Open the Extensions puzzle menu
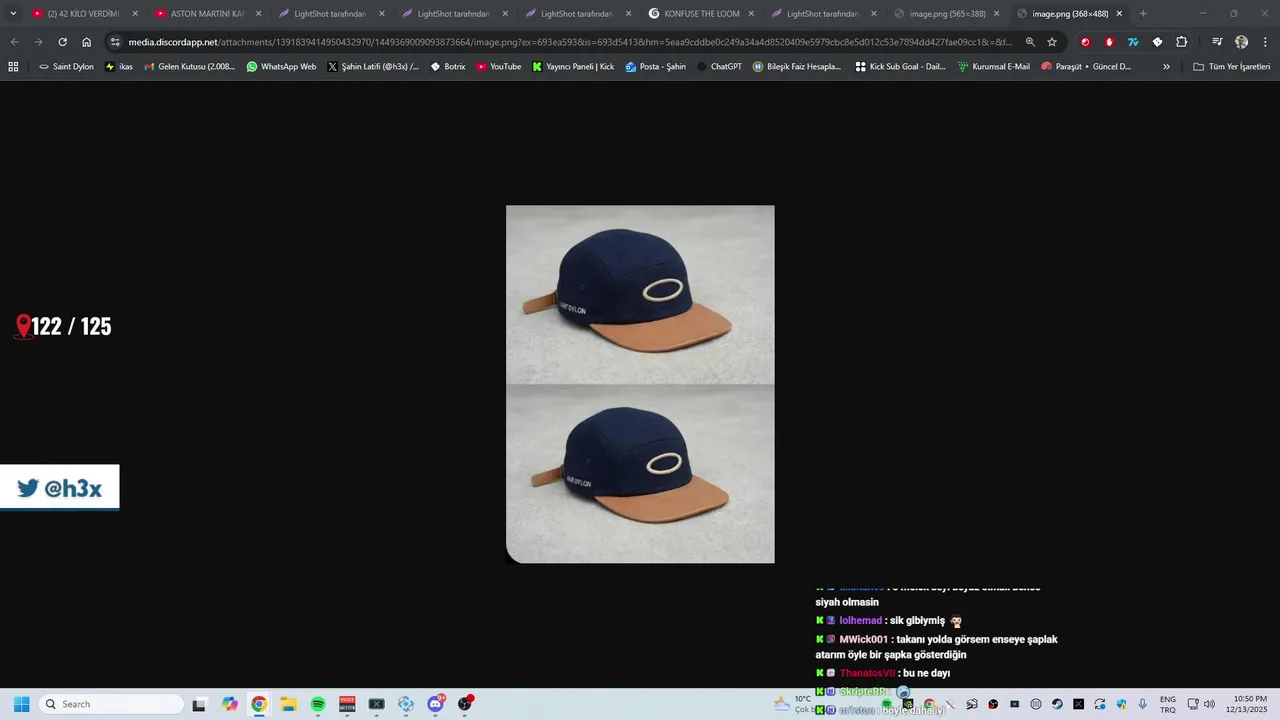The image size is (1280, 720). click(1181, 42)
